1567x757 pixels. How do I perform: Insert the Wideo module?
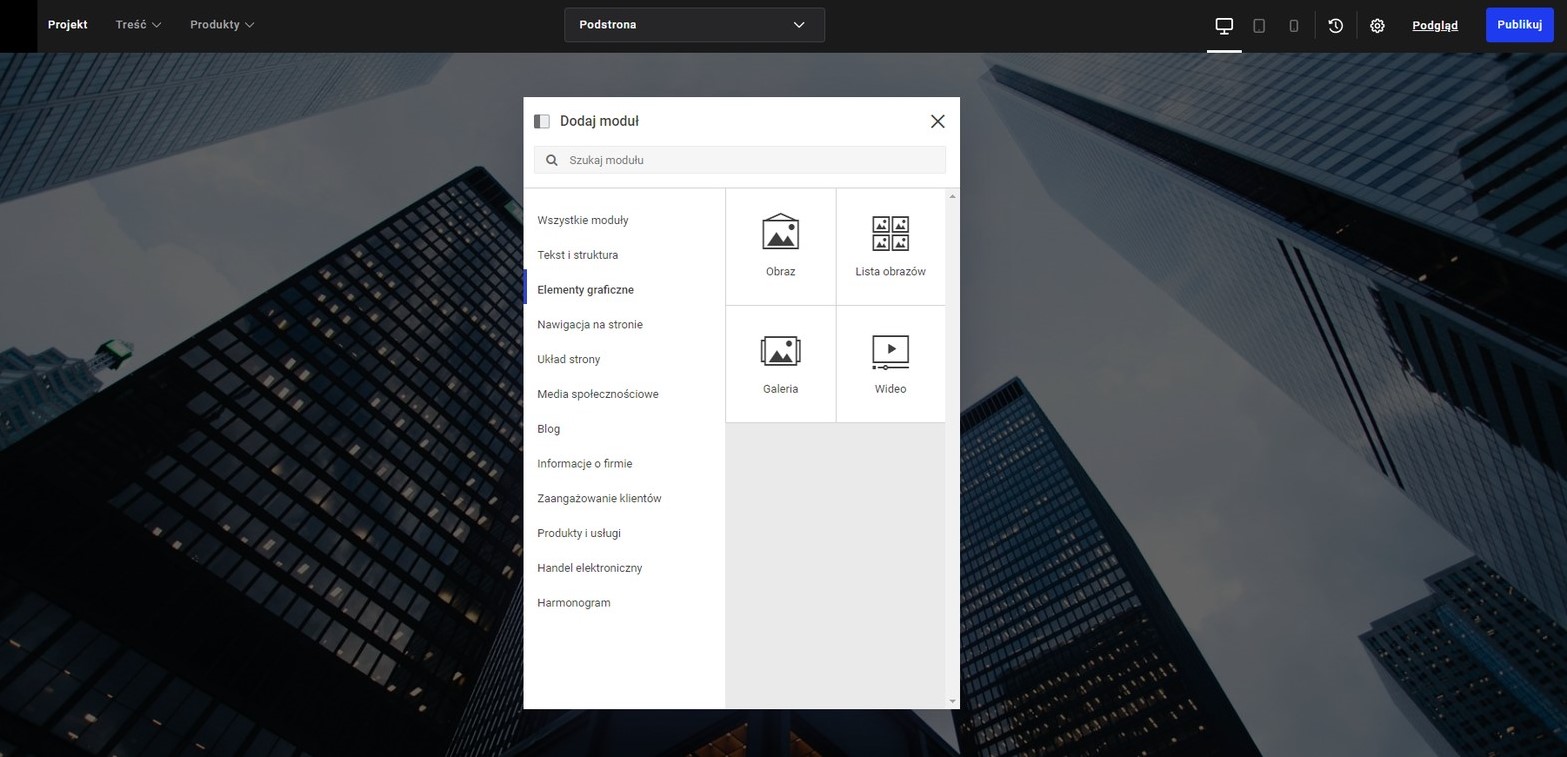click(x=890, y=364)
